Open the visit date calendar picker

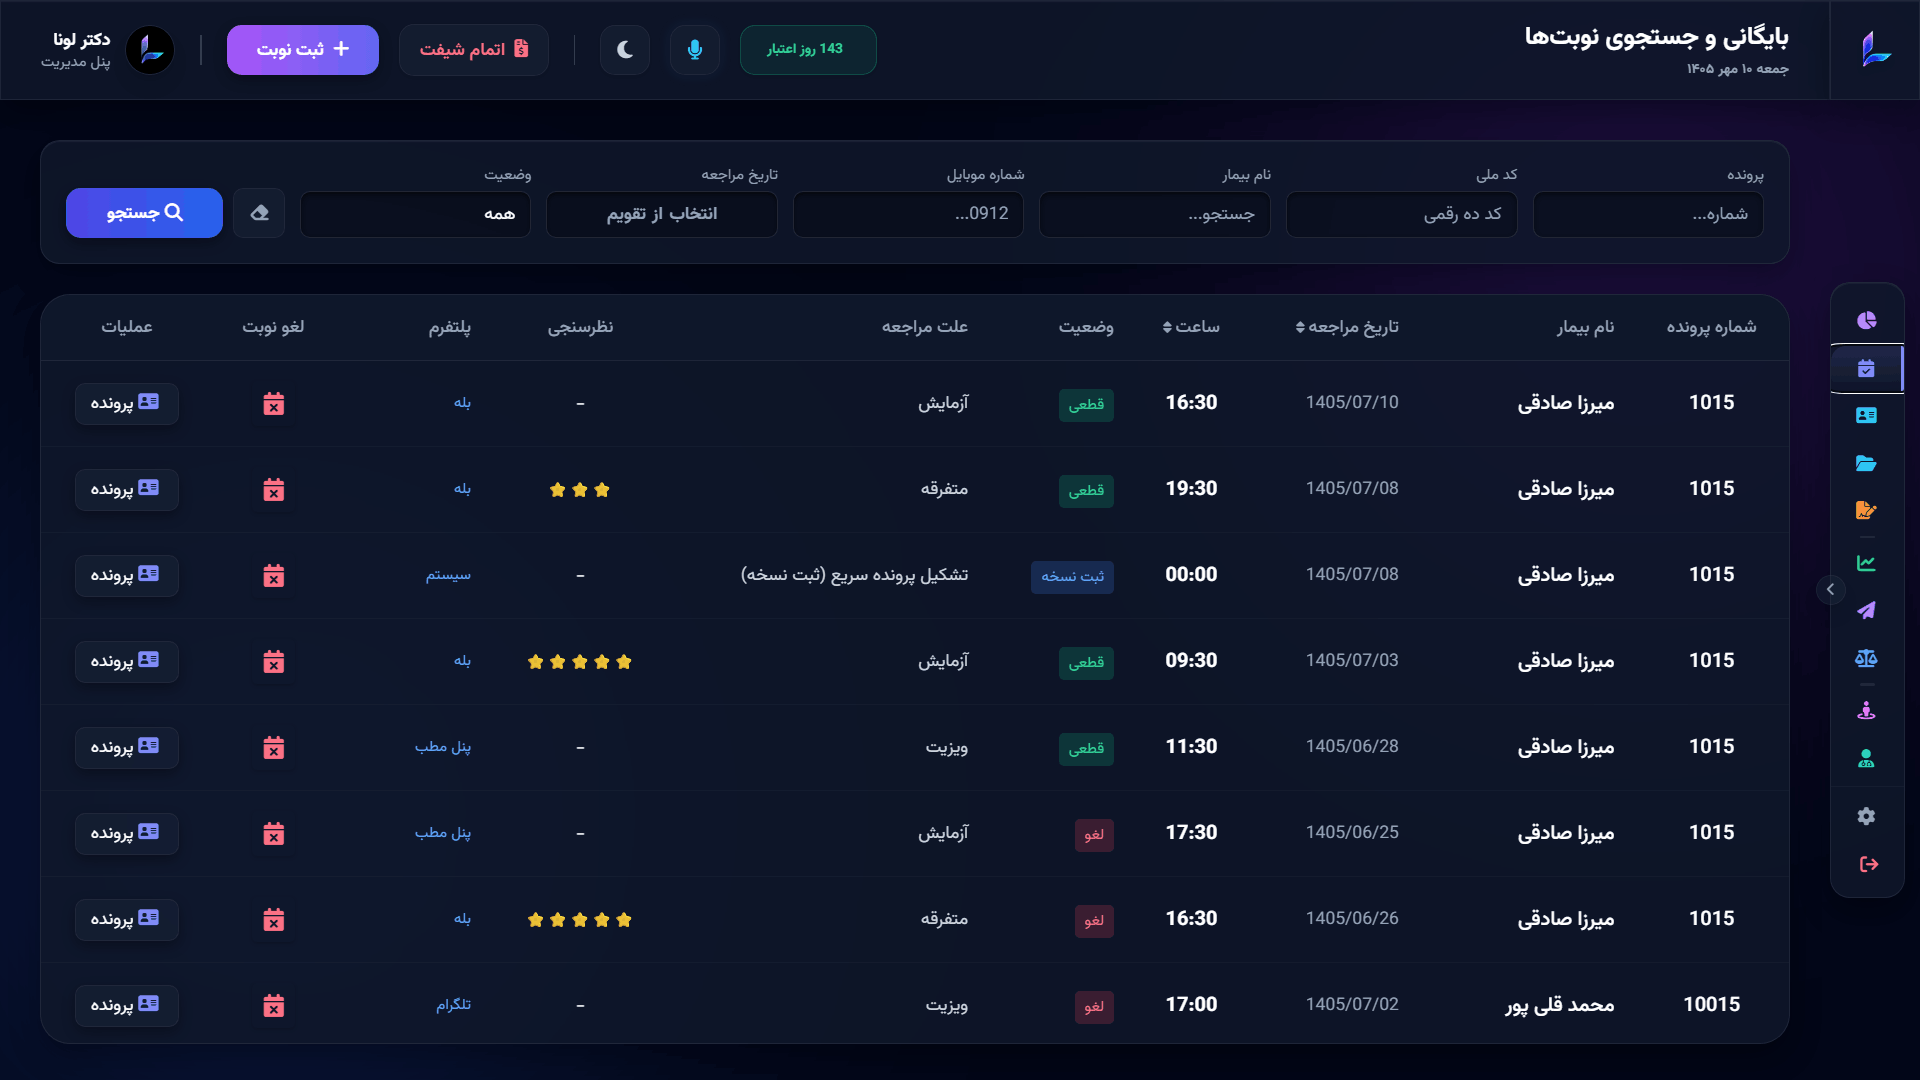click(x=662, y=214)
